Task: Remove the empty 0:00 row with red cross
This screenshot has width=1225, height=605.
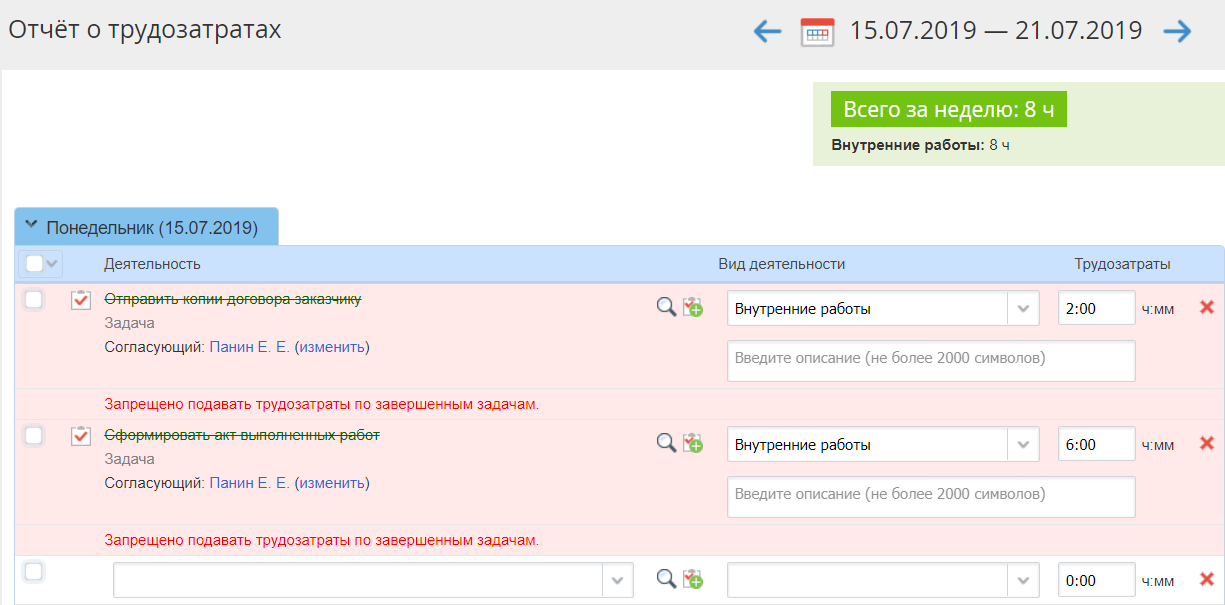Action: coord(1206,579)
